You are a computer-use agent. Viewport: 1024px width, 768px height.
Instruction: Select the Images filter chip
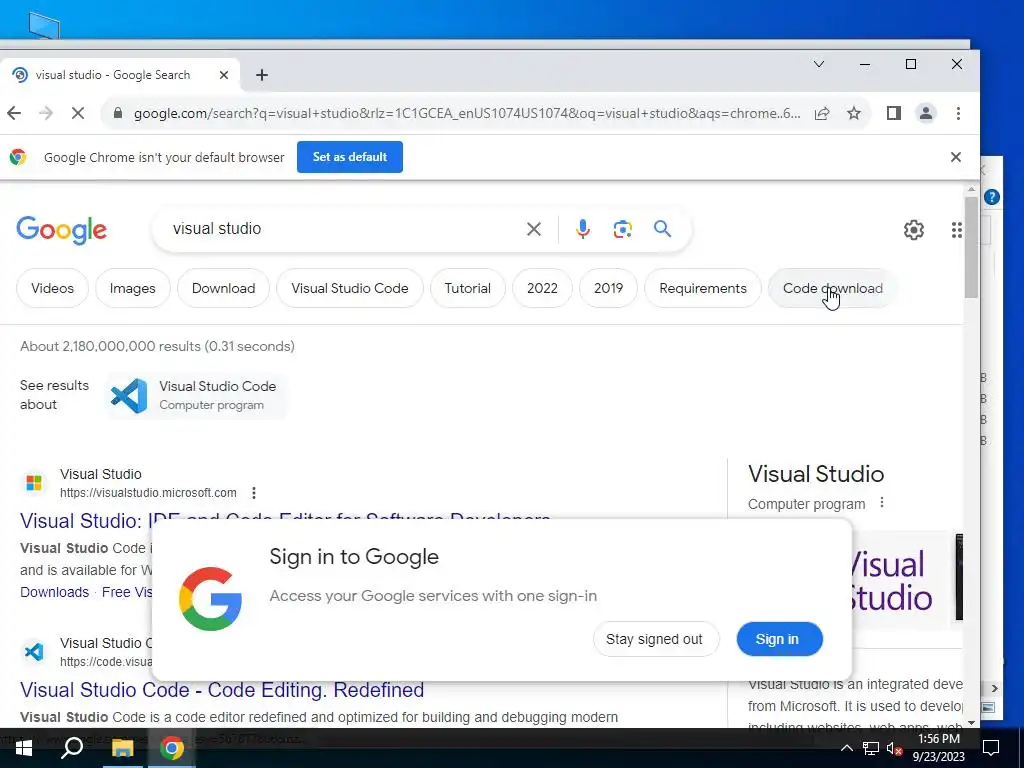click(133, 288)
